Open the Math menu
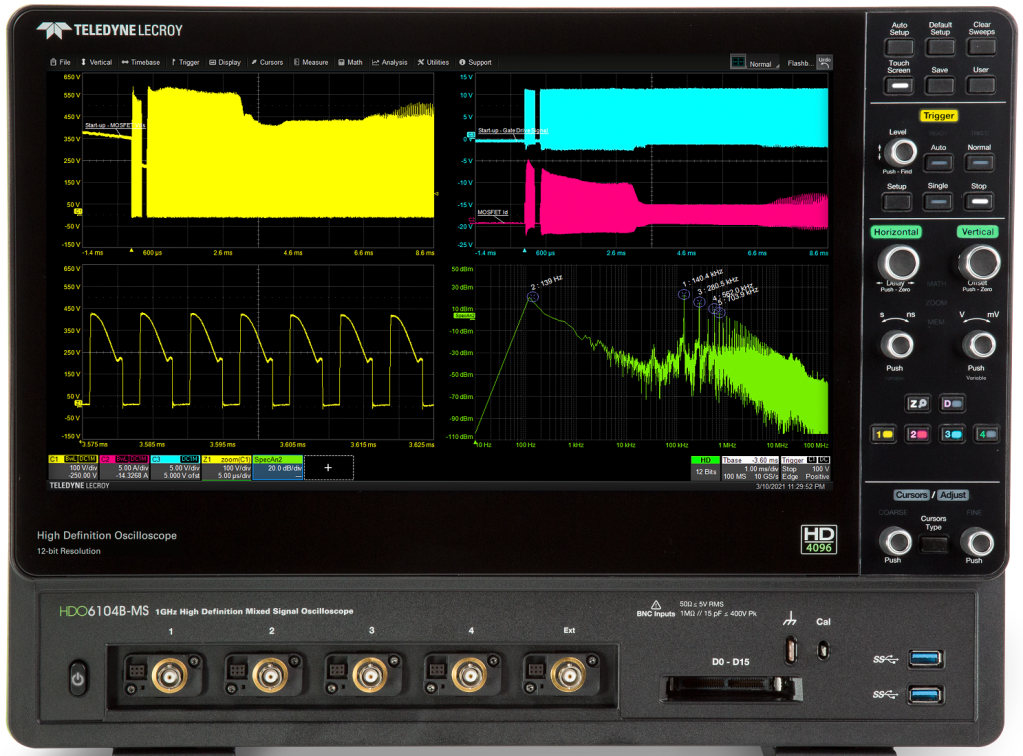This screenshot has height=756, width=1023. (x=350, y=63)
